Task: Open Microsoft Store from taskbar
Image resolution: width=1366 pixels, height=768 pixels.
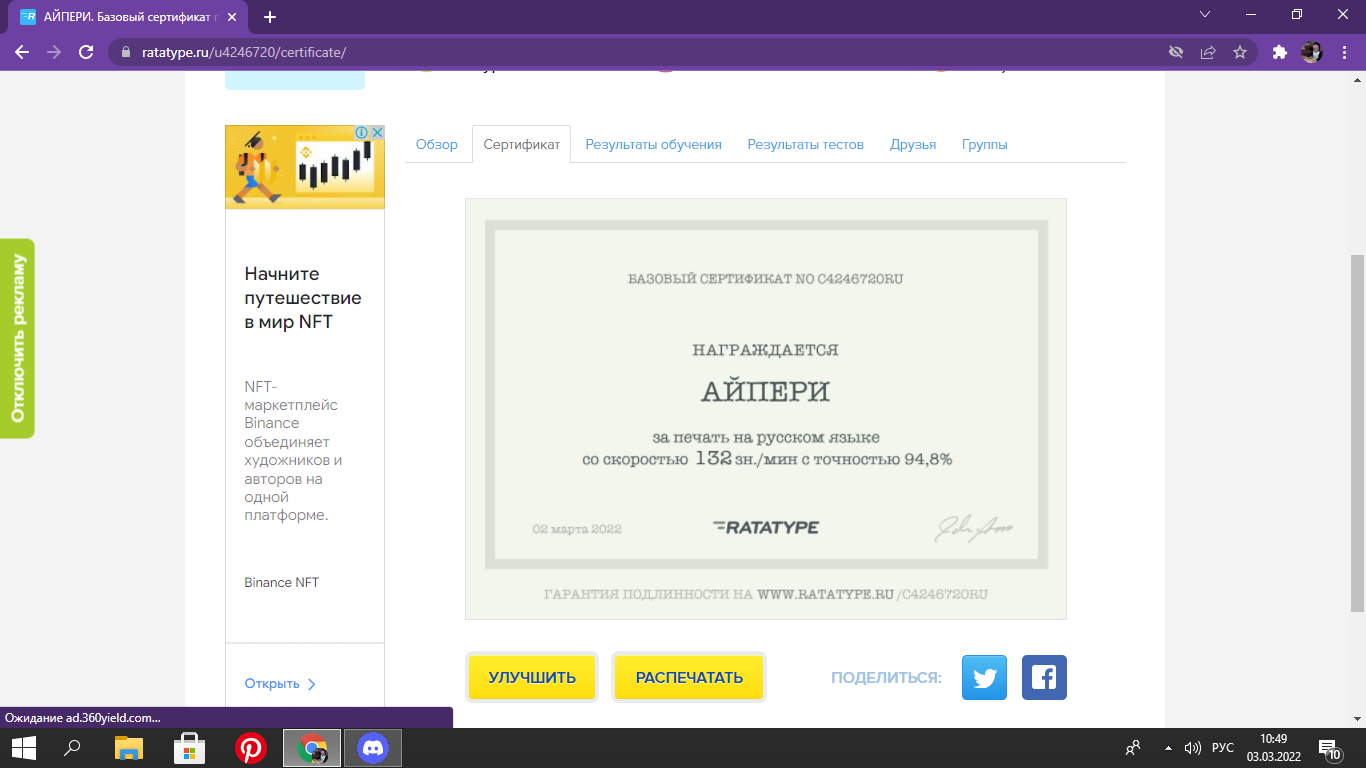Action: coord(189,748)
